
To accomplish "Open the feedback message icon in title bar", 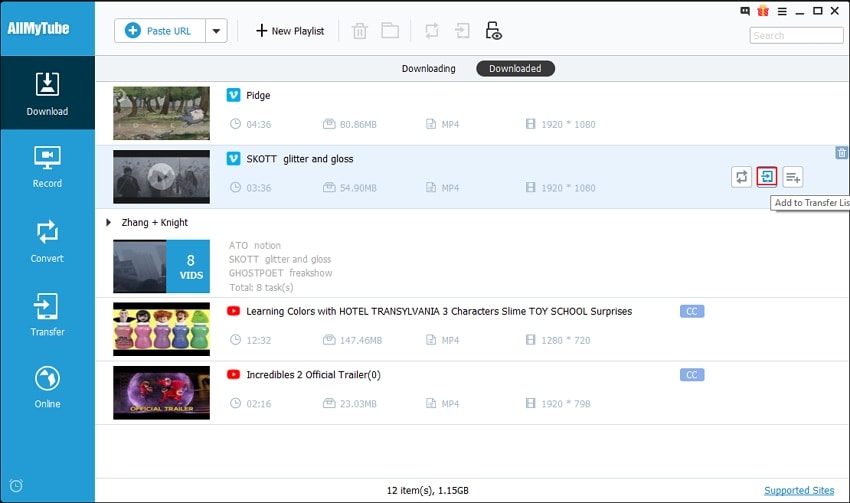I will click(745, 11).
